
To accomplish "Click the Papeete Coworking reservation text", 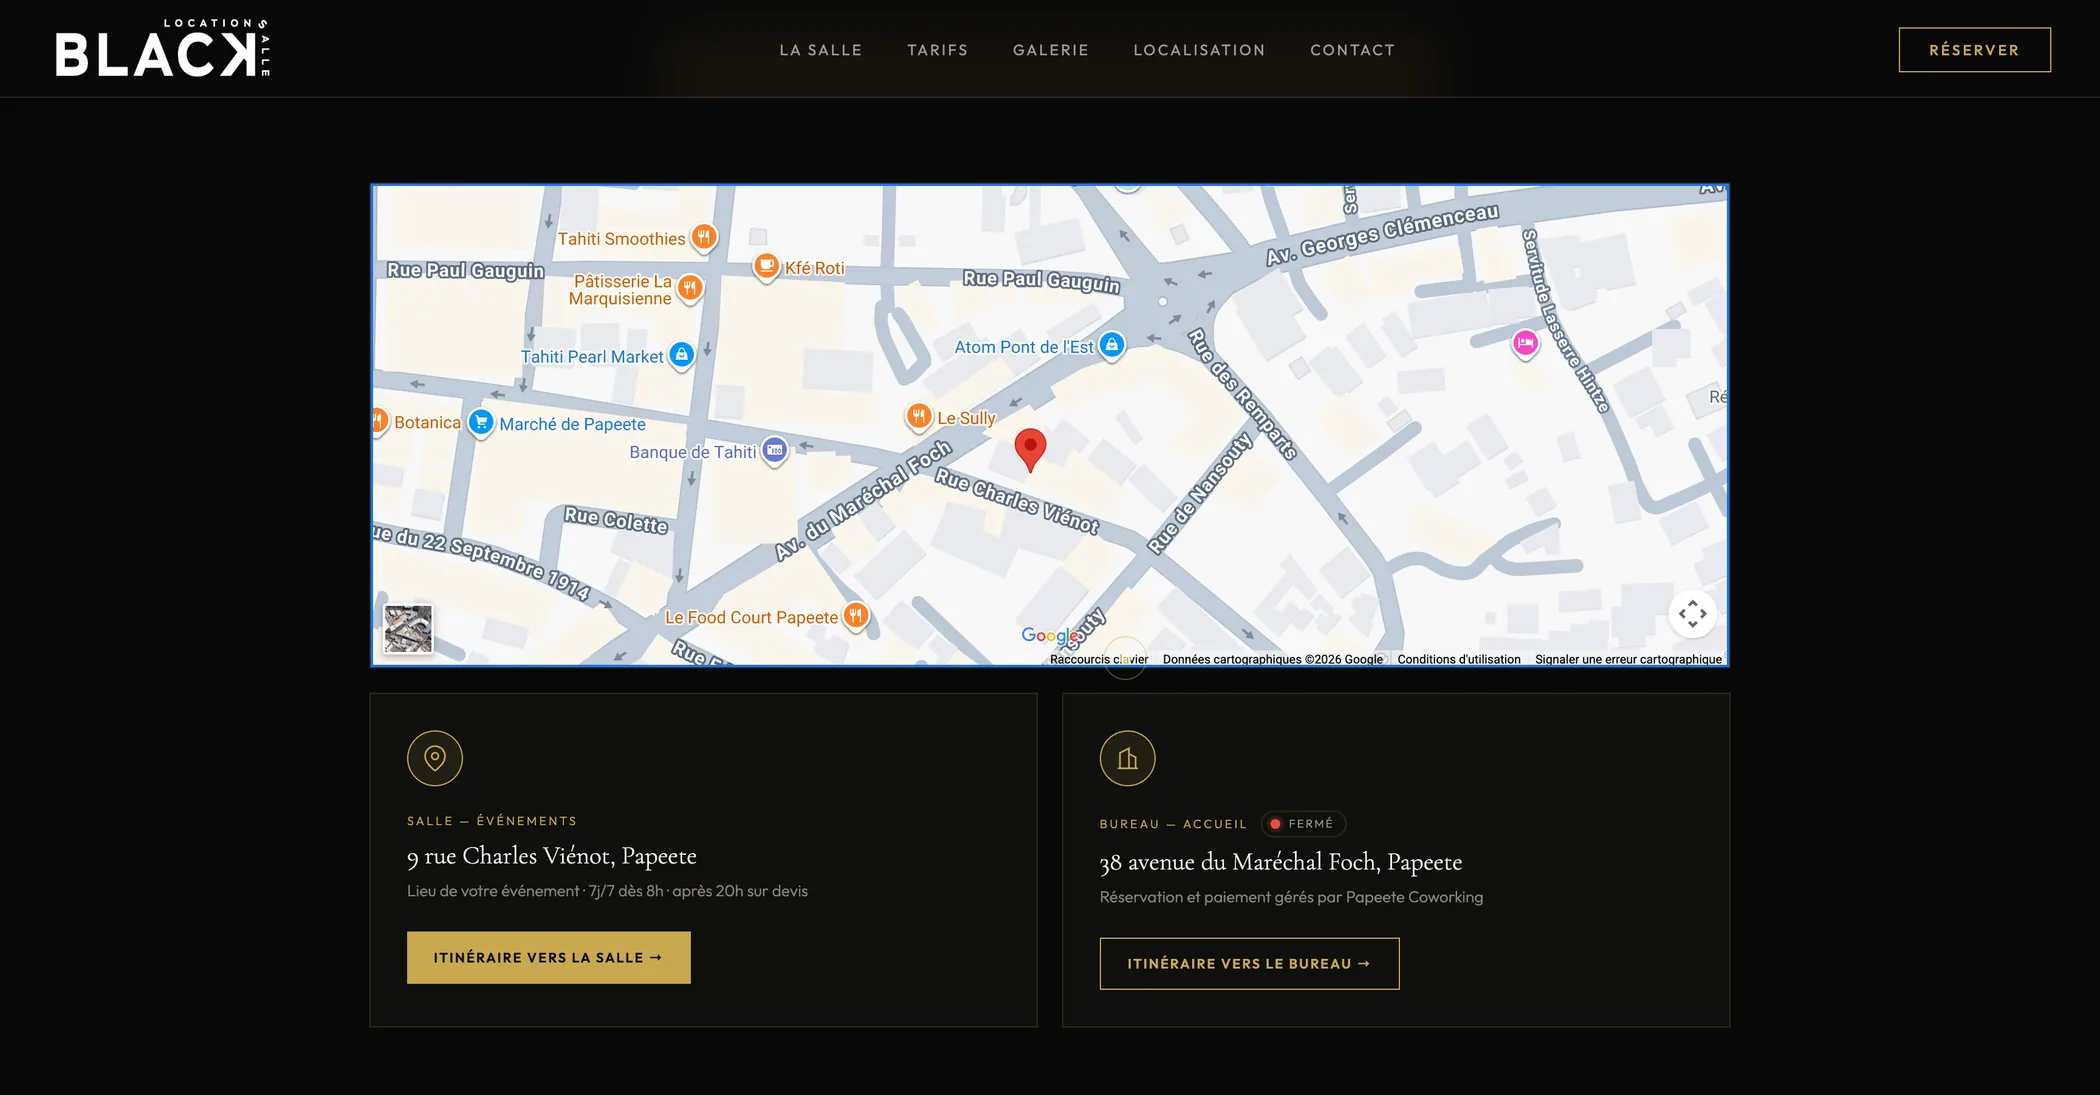I will (1292, 897).
